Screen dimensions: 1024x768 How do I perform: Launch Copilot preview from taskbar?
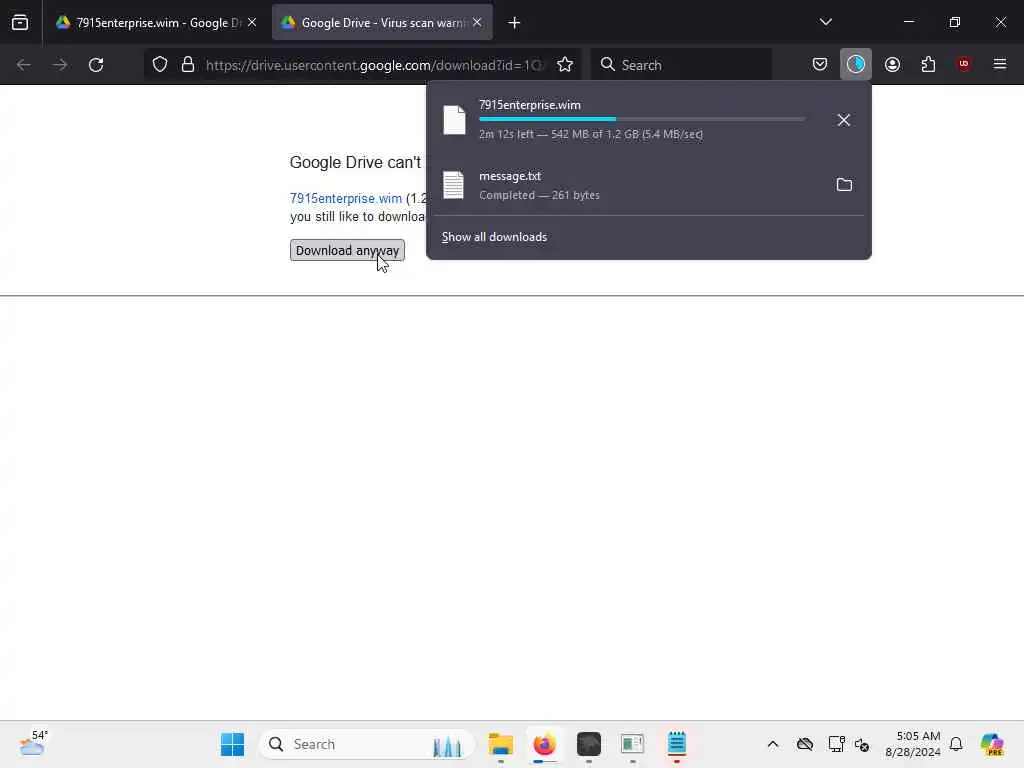coord(992,744)
